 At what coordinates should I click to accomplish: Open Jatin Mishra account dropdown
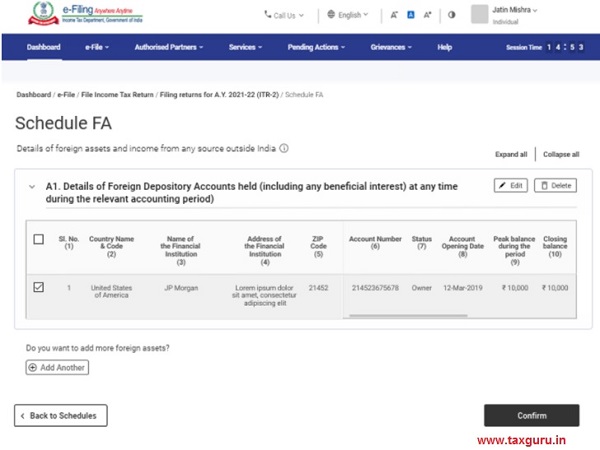click(515, 10)
